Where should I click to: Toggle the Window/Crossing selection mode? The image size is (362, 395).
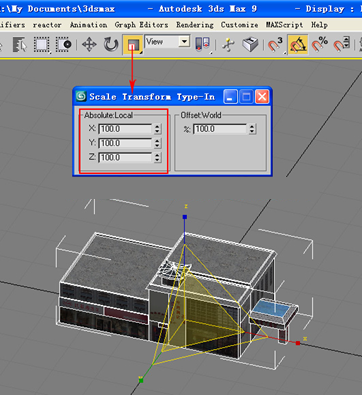pos(63,44)
